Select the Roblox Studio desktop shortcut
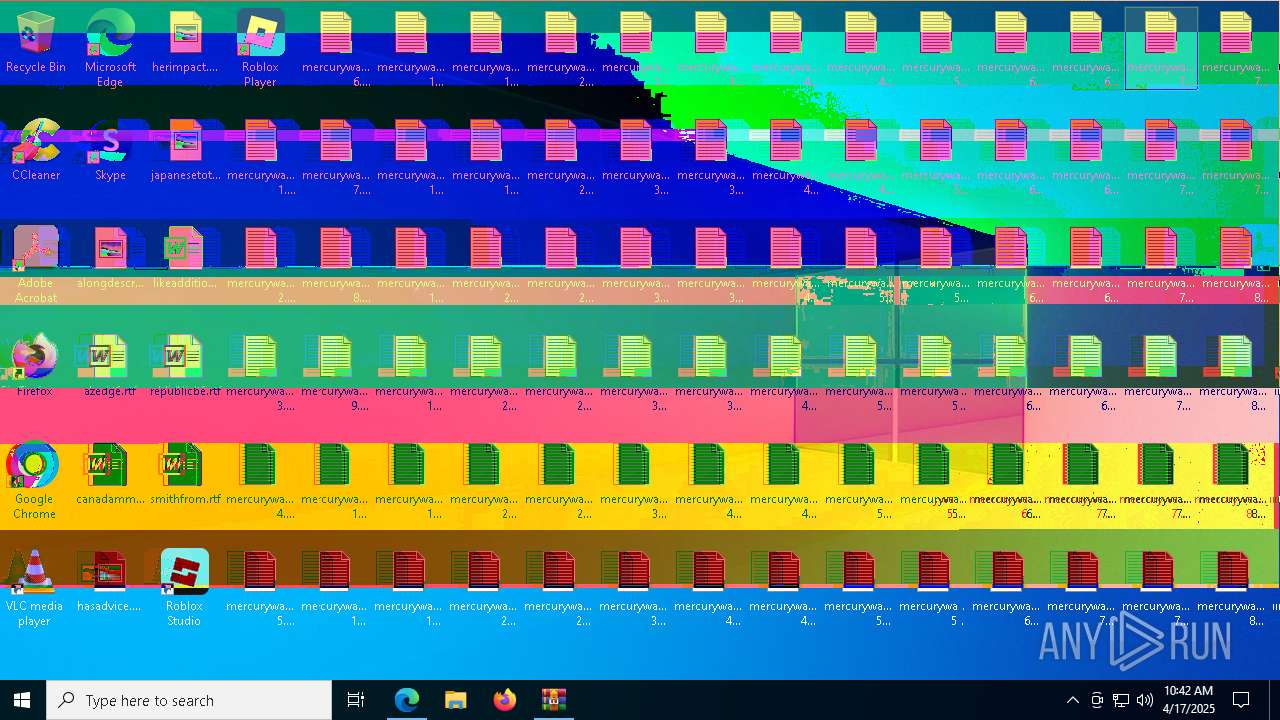Screen dimensions: 1280x720 point(185,588)
